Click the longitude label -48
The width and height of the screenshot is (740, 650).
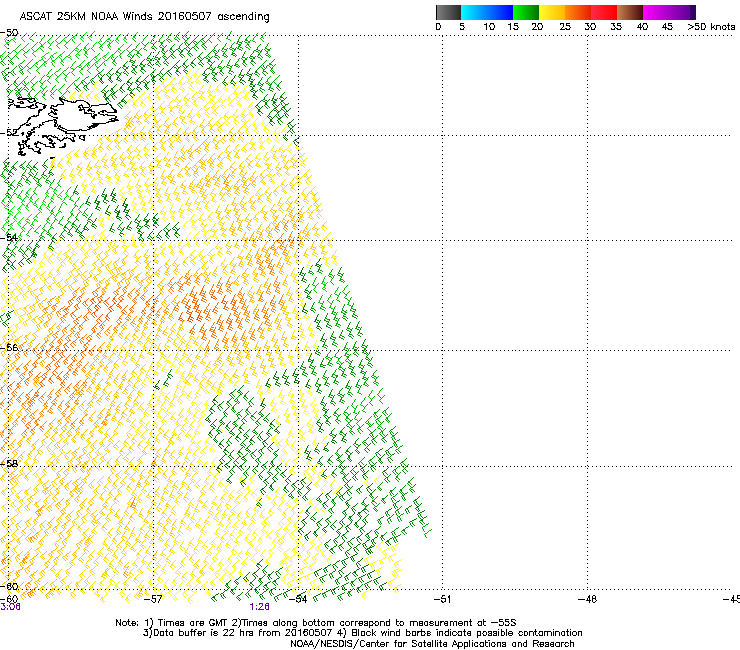click(x=587, y=599)
